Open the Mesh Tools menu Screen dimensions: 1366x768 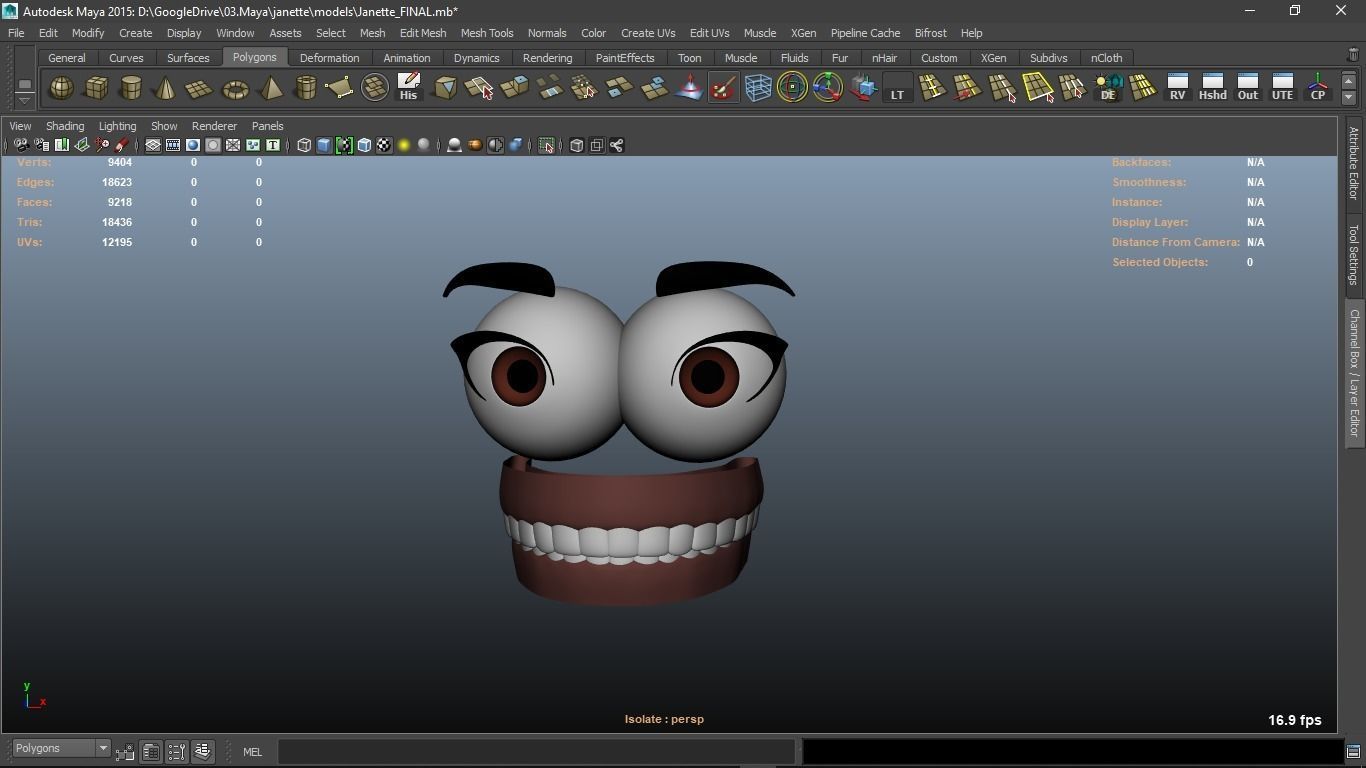coord(487,33)
